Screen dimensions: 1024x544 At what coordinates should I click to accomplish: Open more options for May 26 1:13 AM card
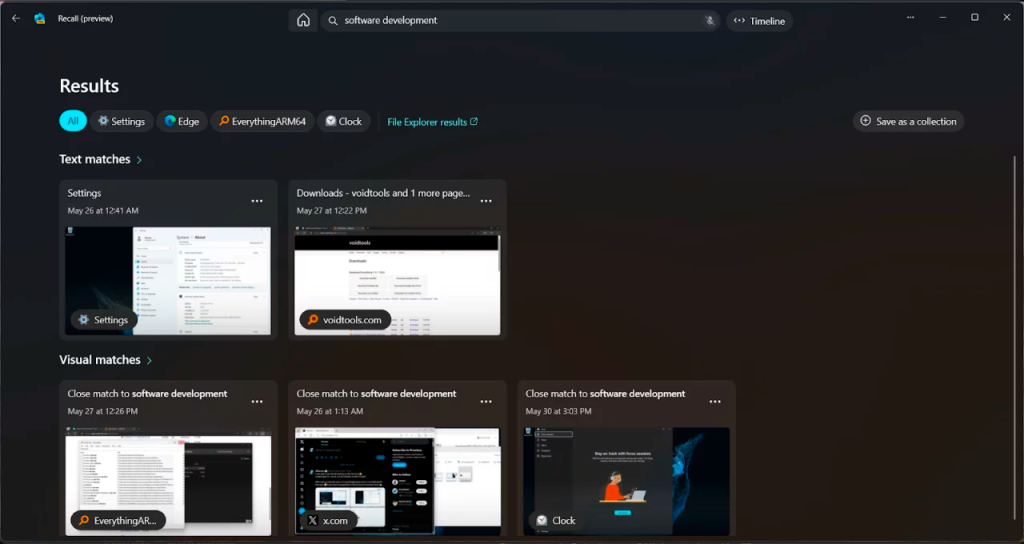[x=487, y=402]
